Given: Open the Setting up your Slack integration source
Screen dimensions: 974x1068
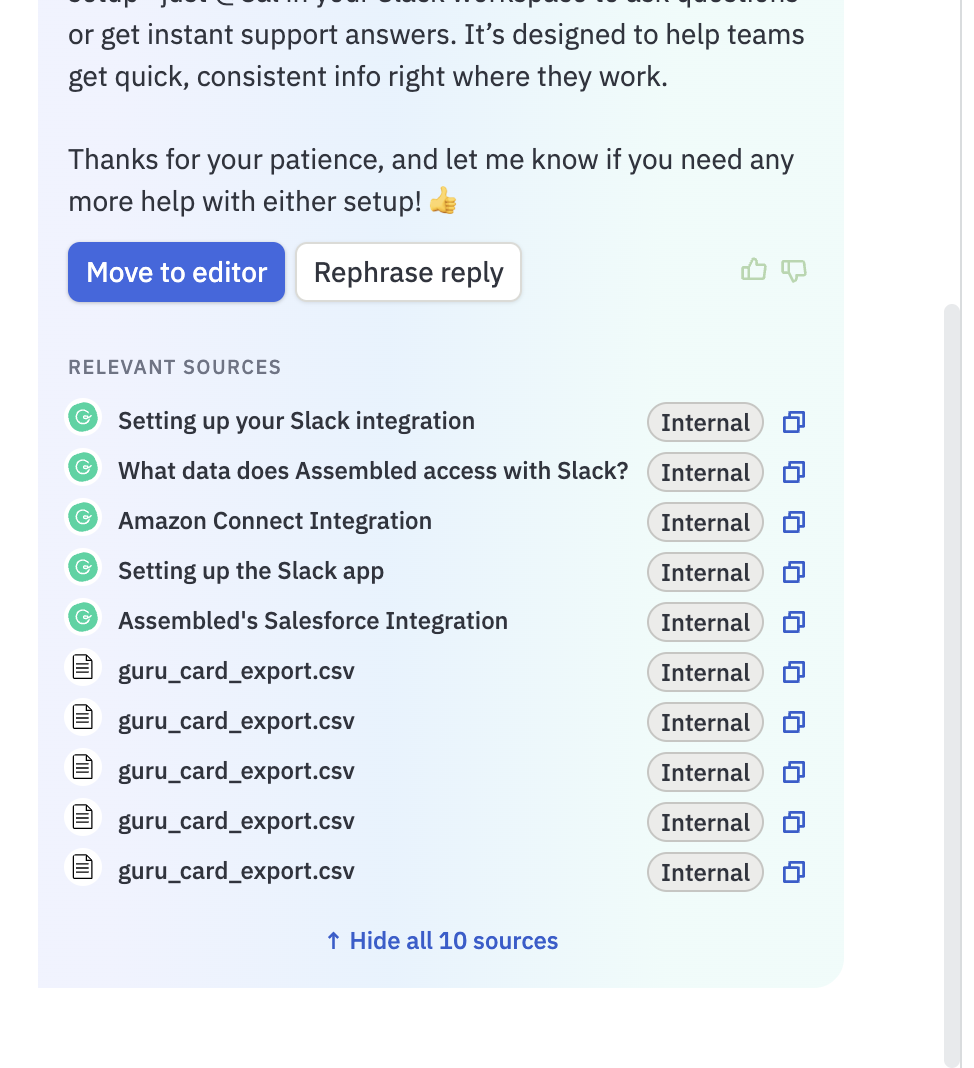Looking at the screenshot, I should (x=296, y=421).
